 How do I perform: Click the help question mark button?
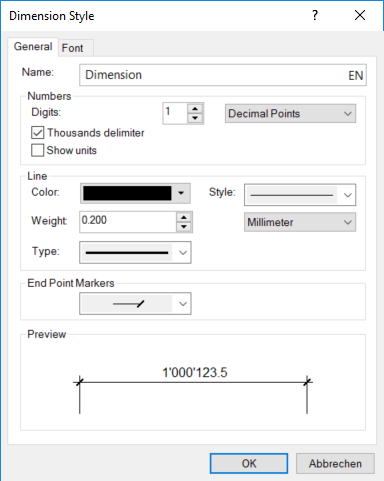point(315,15)
